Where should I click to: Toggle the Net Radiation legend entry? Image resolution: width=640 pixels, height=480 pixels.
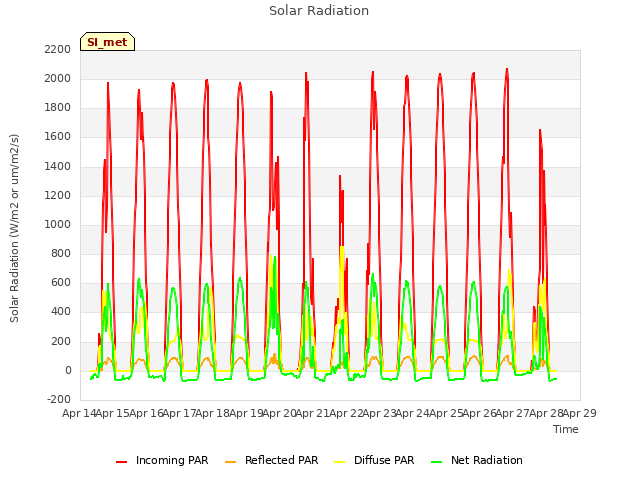477,460
